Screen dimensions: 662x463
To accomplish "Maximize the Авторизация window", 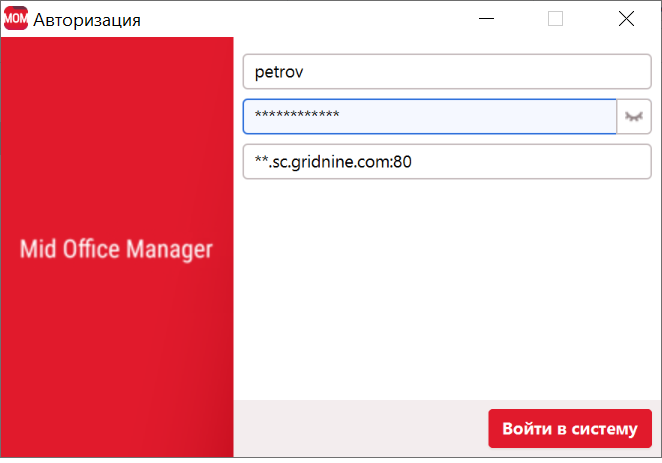I will 556,19.
